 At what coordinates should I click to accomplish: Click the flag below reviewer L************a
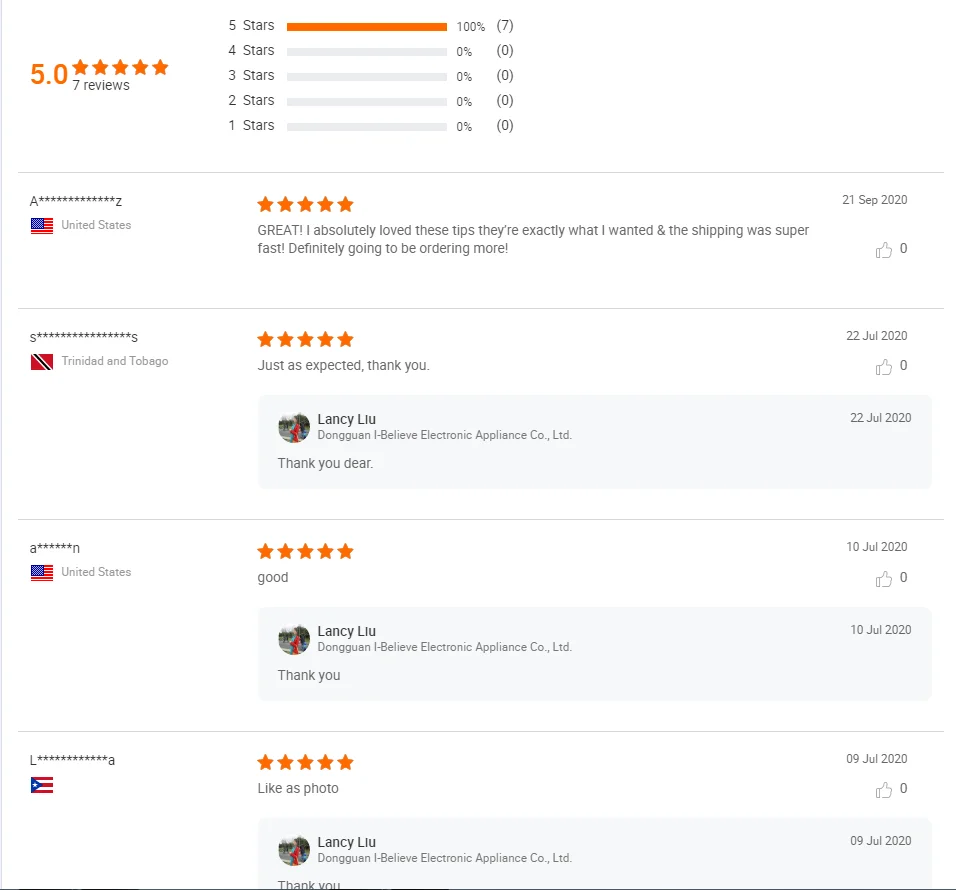coord(42,785)
